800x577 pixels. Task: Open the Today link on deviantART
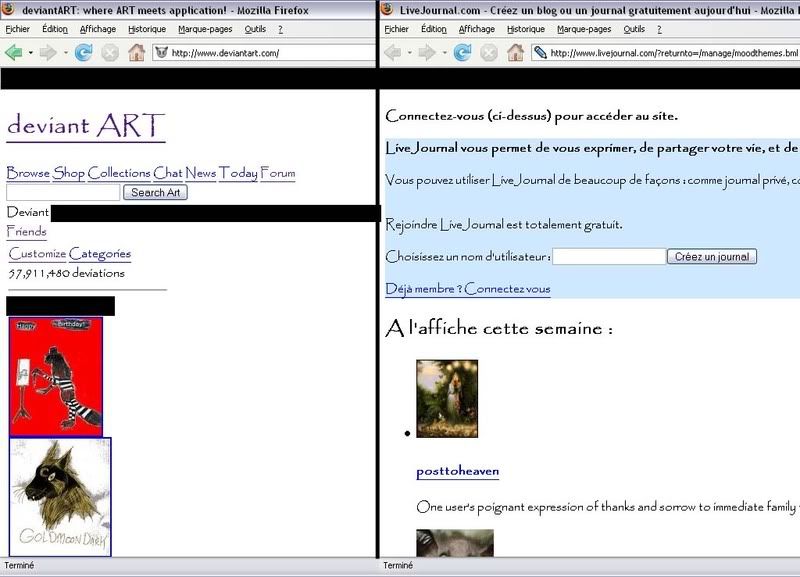238,173
